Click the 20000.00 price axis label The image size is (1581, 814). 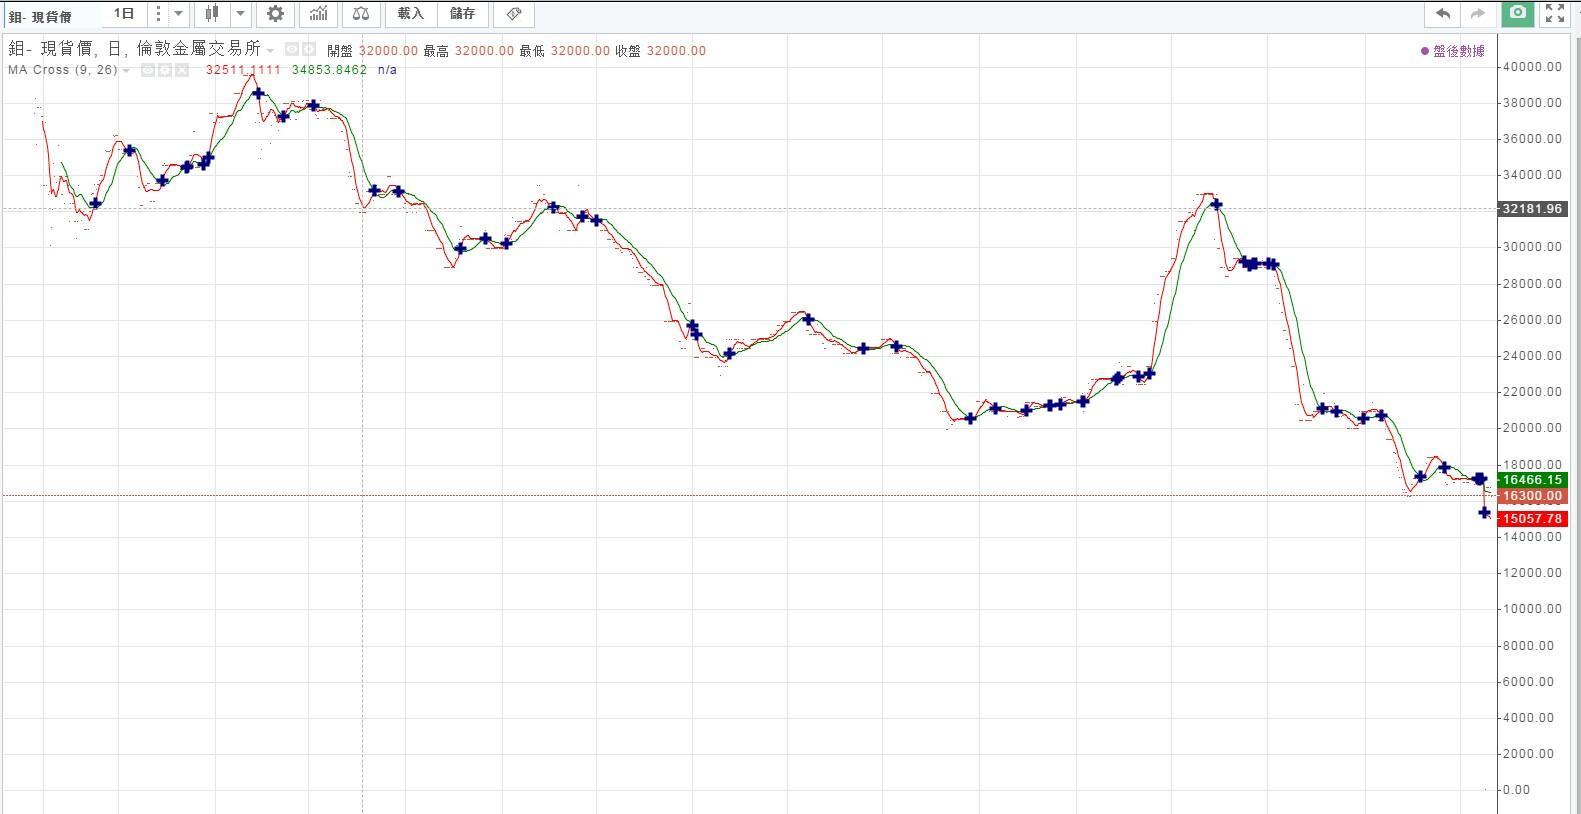pos(1531,428)
